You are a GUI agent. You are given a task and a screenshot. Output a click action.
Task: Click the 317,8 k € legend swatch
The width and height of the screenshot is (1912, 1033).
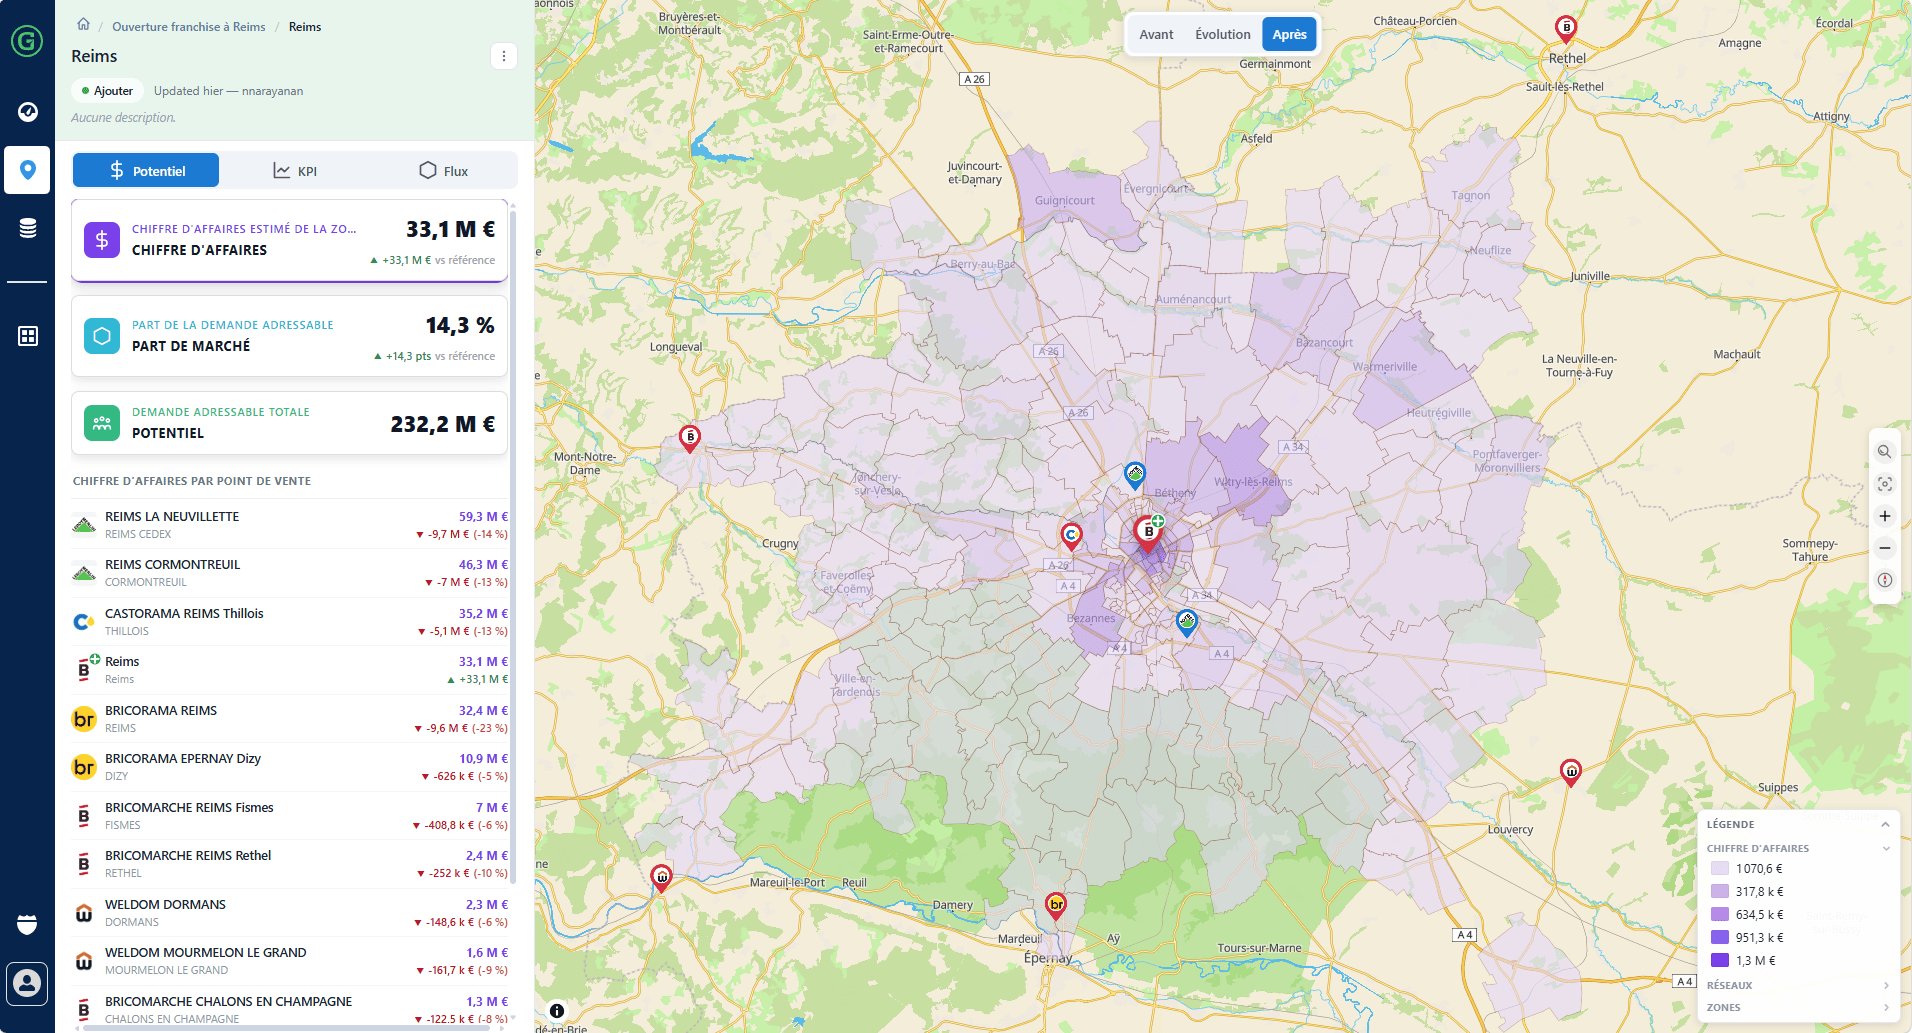click(x=1720, y=892)
